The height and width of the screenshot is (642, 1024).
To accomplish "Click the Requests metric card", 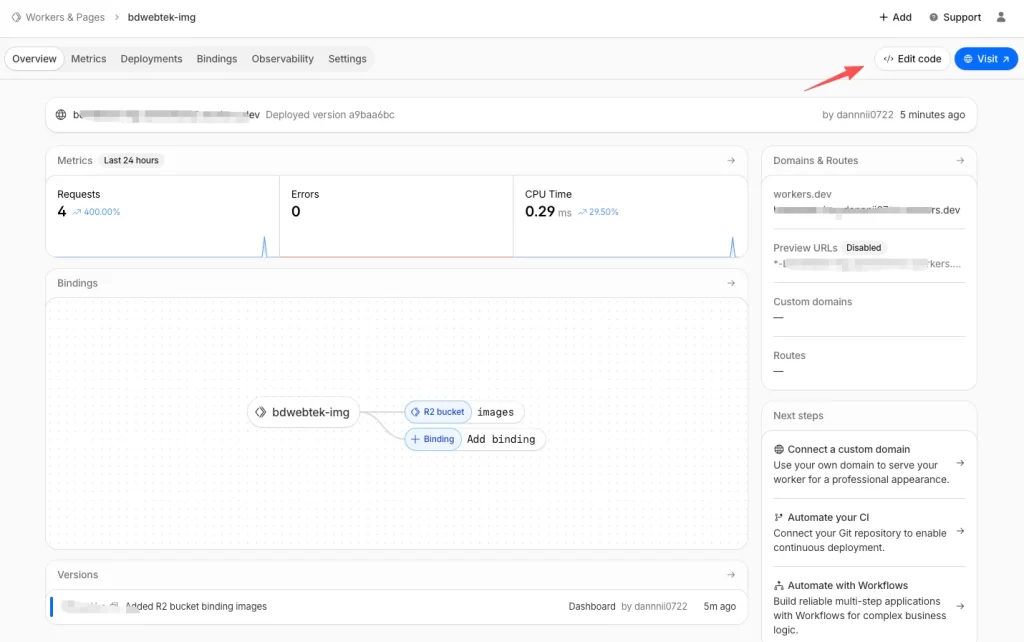I will coord(163,216).
